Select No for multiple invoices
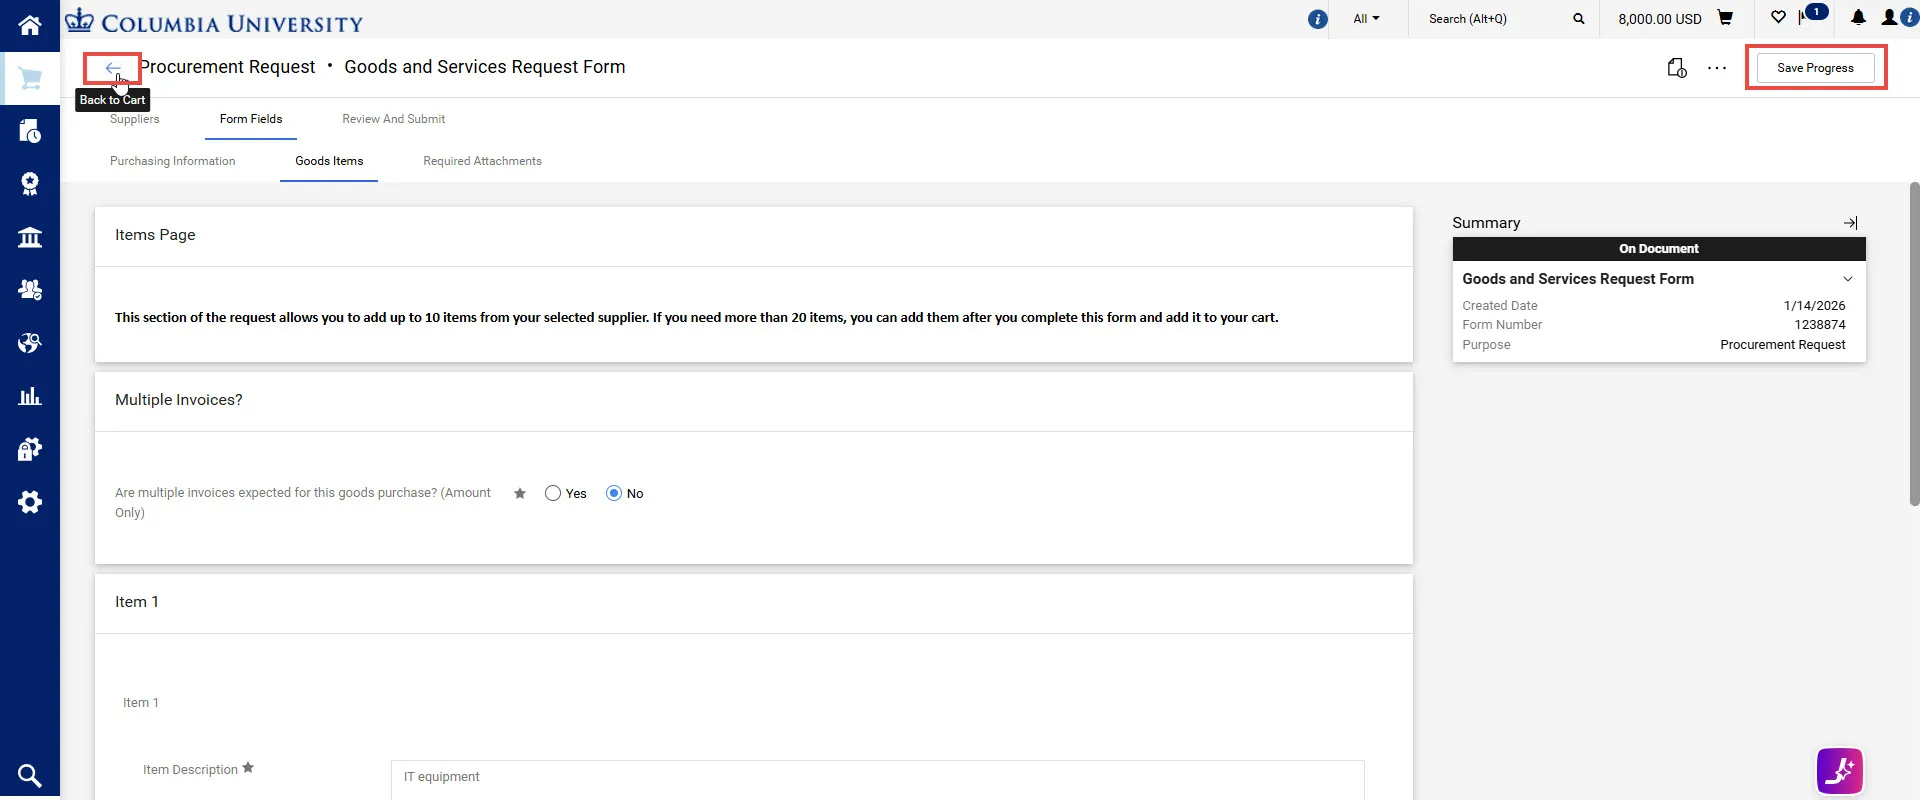Viewport: 1920px width, 800px height. 614,493
